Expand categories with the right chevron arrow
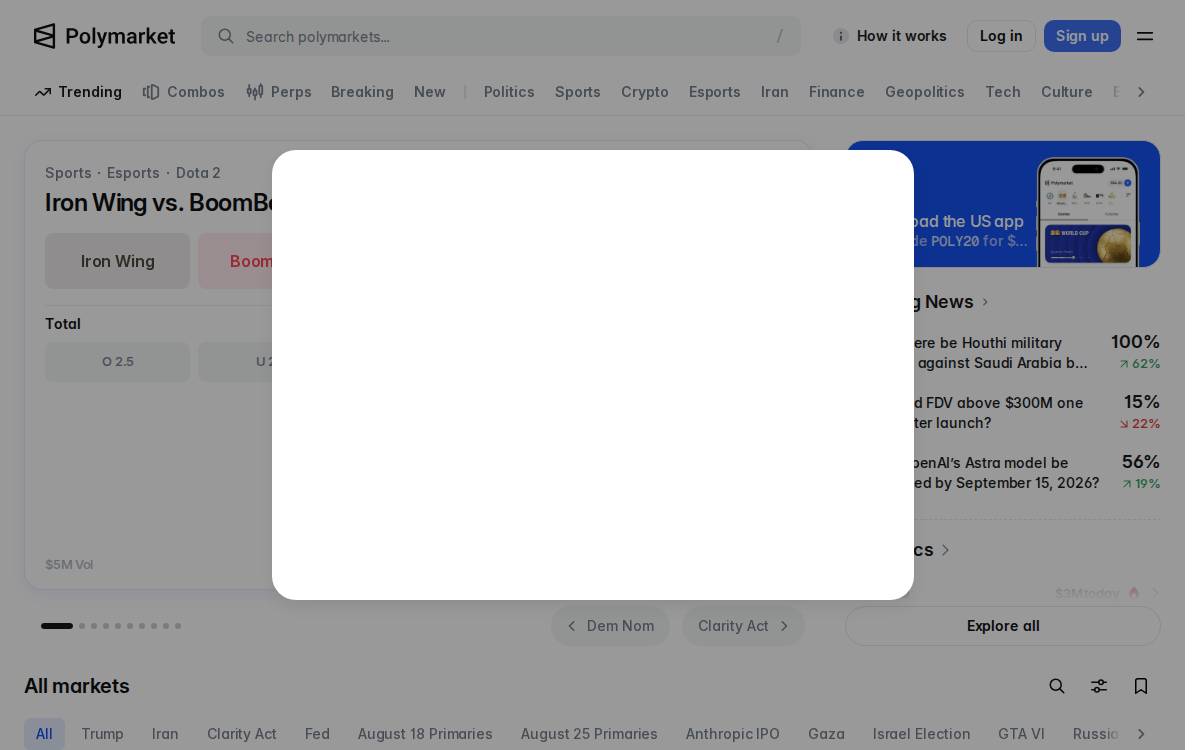The height and width of the screenshot is (750, 1200). click(1141, 92)
